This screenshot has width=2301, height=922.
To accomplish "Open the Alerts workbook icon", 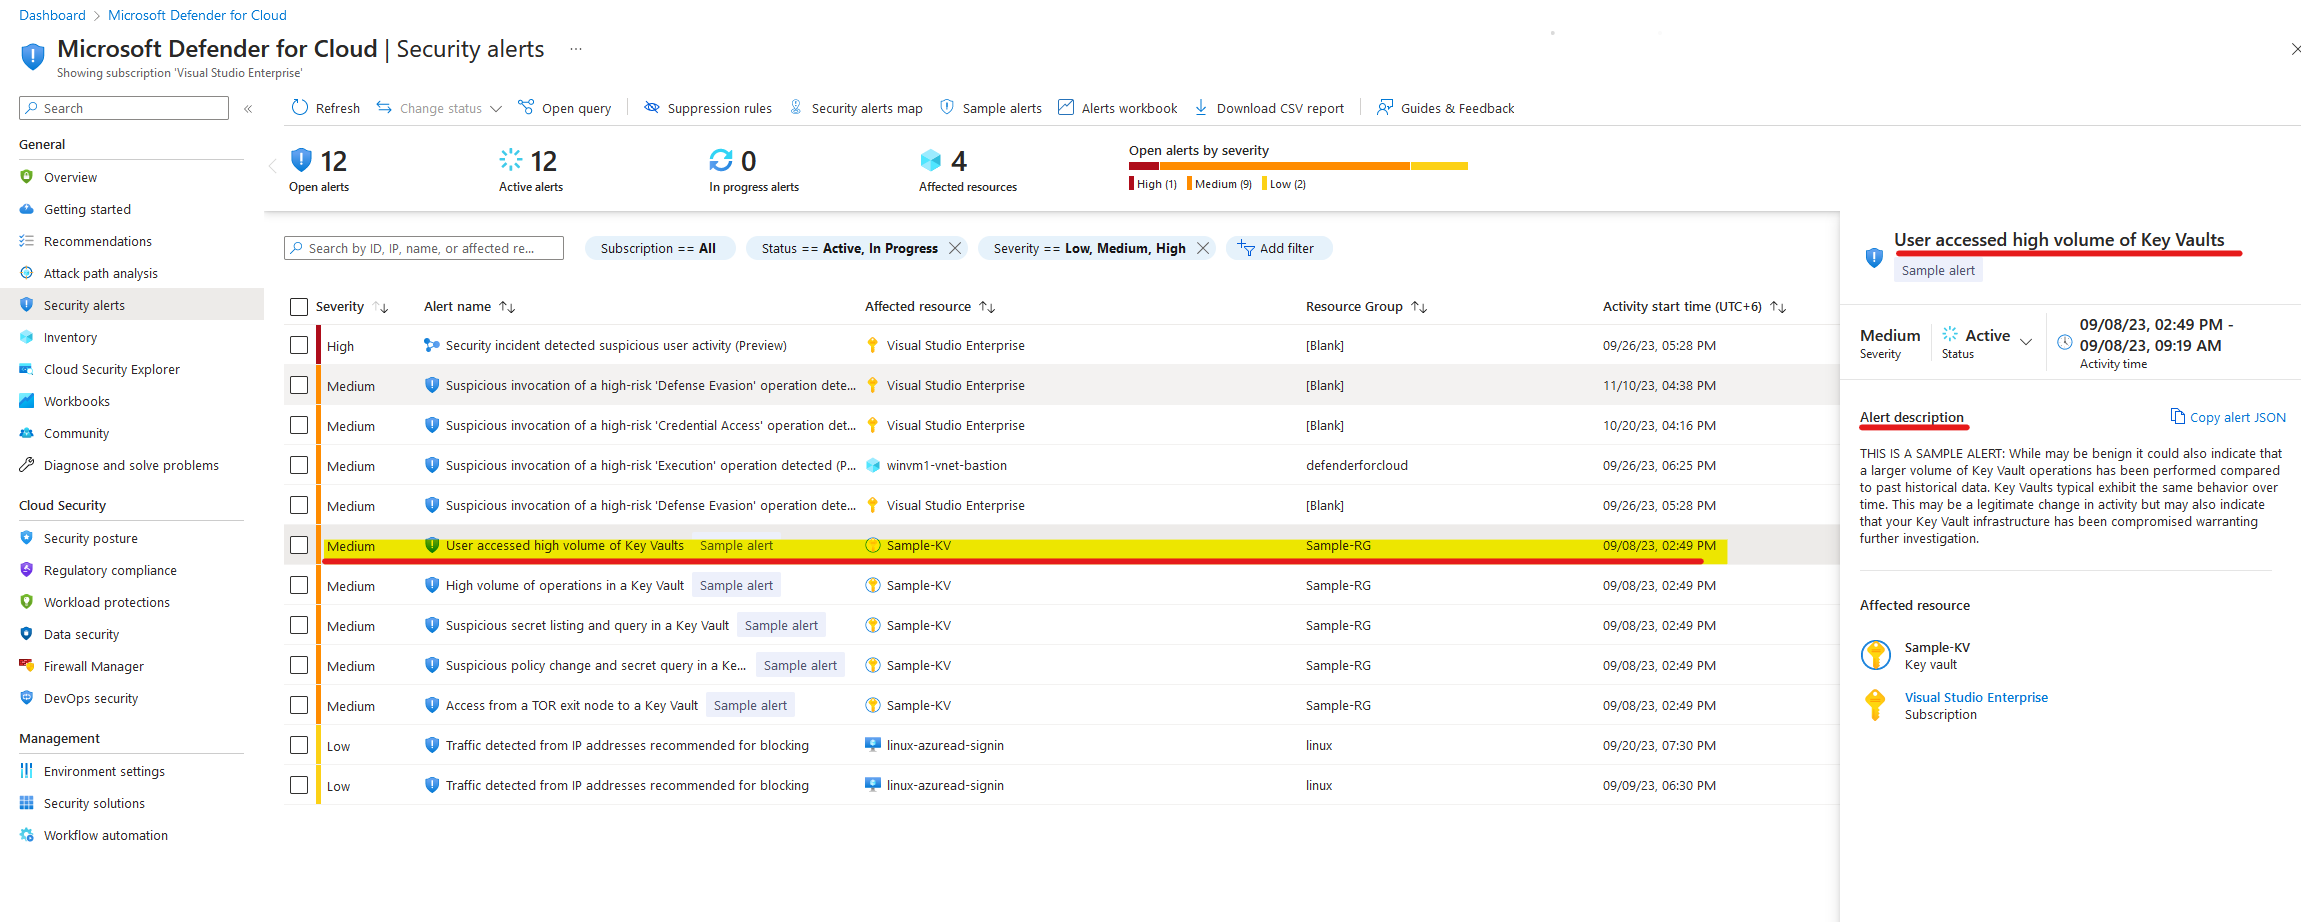I will 1066,107.
